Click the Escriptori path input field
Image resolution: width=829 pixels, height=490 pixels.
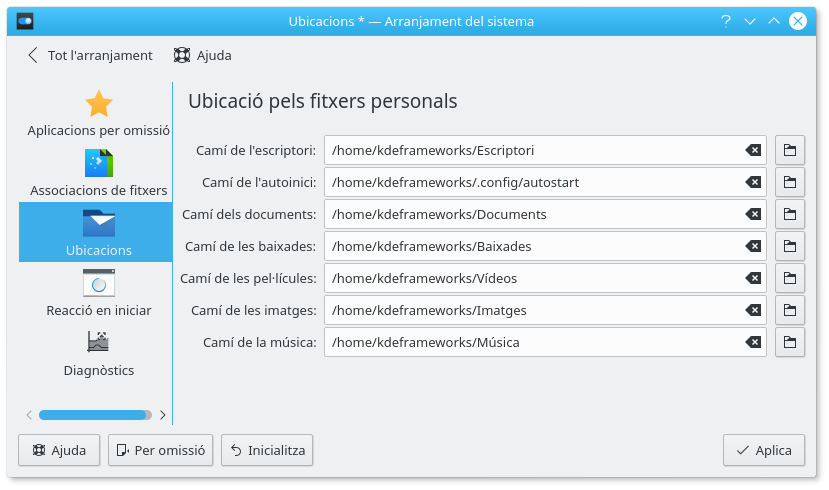[535, 150]
